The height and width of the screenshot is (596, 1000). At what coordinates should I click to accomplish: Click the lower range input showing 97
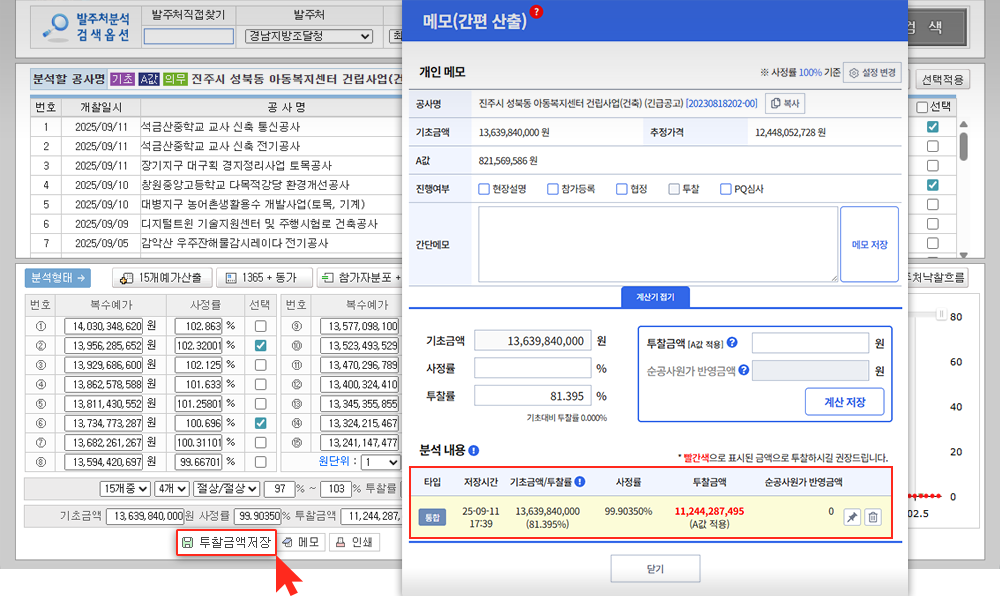(279, 489)
